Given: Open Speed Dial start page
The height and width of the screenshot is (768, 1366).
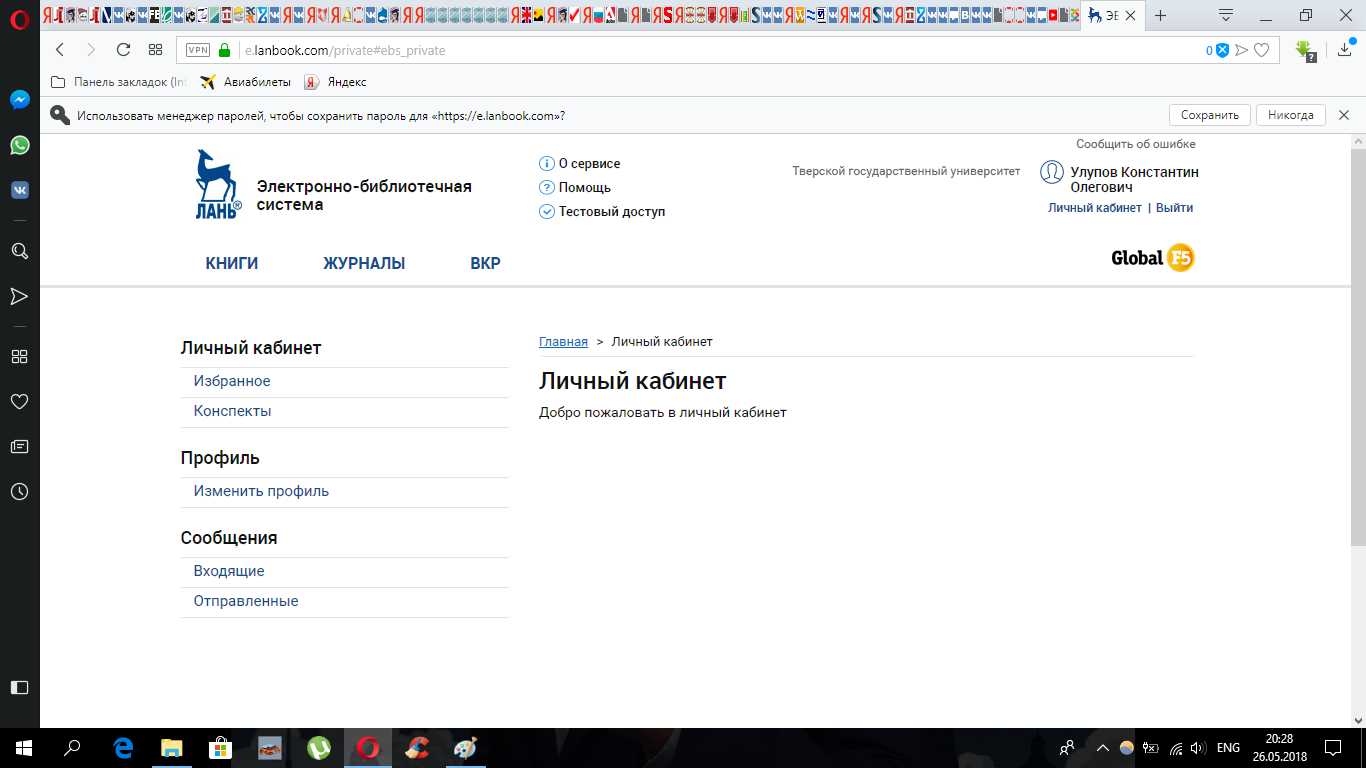Looking at the screenshot, I should point(155,50).
